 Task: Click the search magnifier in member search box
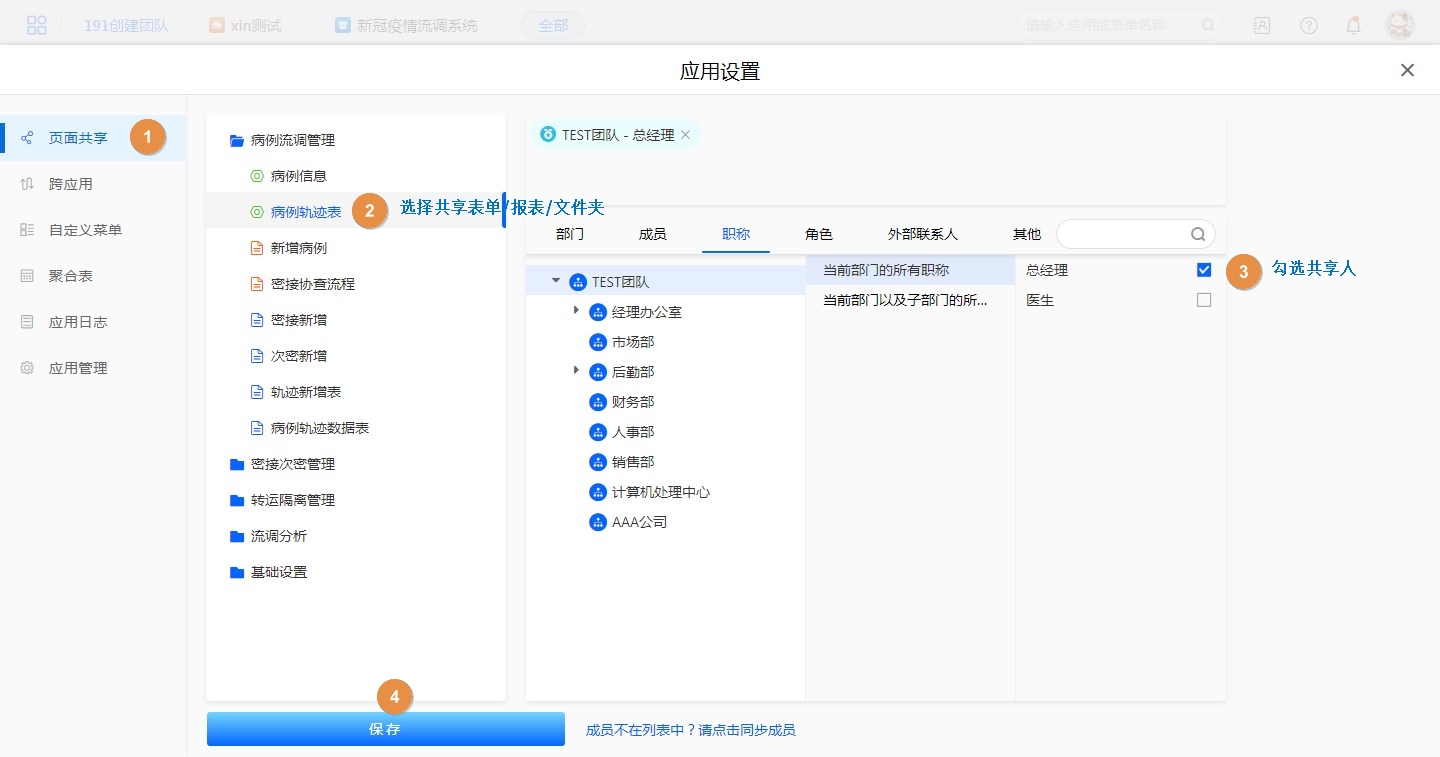[1198, 234]
